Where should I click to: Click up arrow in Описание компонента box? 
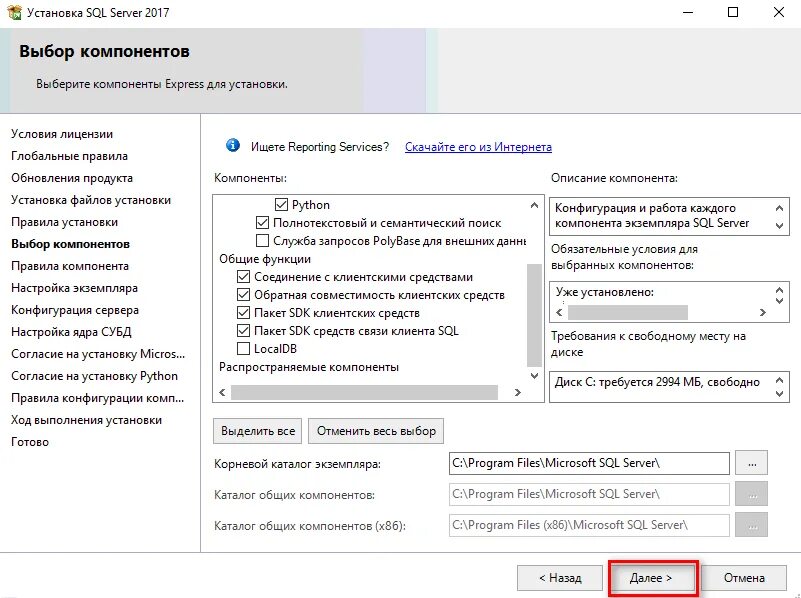pos(779,208)
